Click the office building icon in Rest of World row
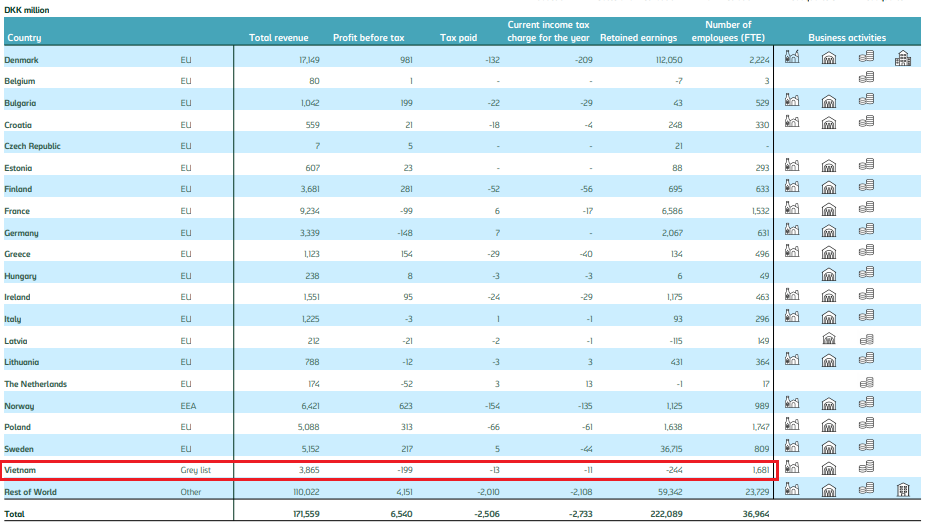Image resolution: width=926 pixels, height=528 pixels. point(902,489)
